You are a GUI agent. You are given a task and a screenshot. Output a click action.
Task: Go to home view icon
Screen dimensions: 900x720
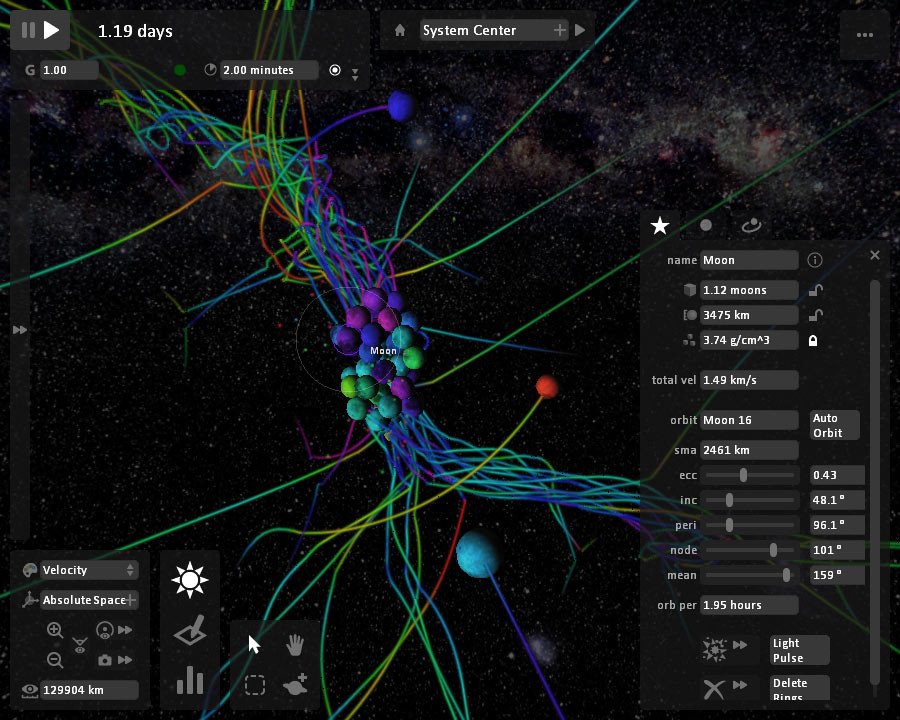point(400,30)
